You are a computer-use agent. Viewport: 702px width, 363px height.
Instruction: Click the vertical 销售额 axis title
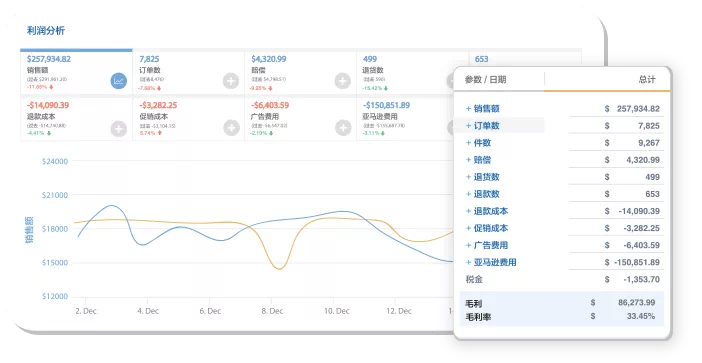(x=29, y=230)
